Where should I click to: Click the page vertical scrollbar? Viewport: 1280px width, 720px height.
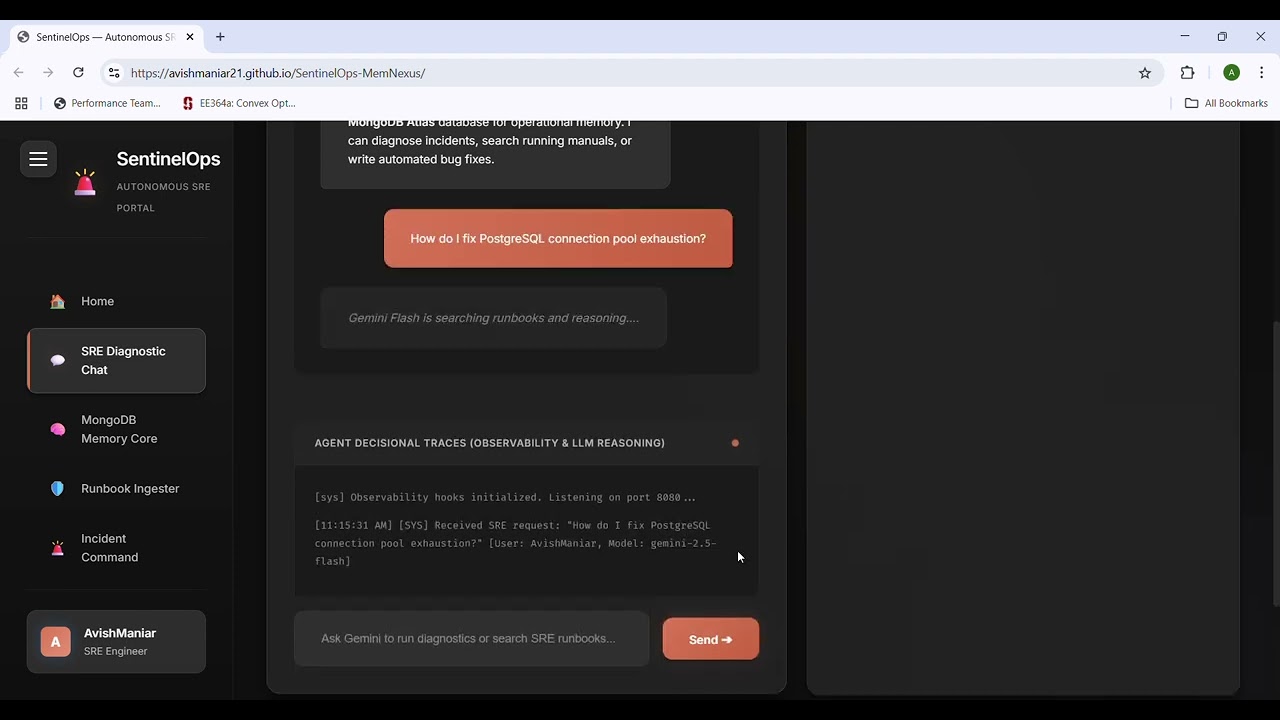tap(1275, 463)
